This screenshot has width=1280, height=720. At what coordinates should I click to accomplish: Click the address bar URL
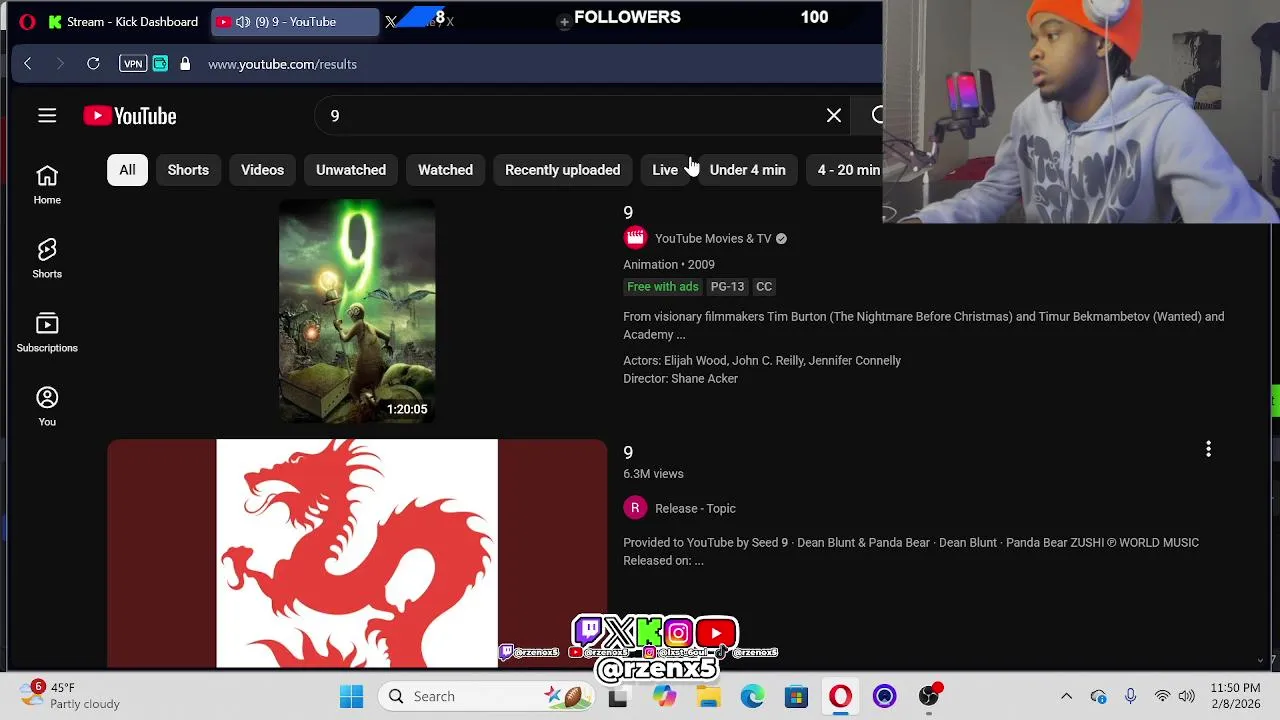point(282,64)
